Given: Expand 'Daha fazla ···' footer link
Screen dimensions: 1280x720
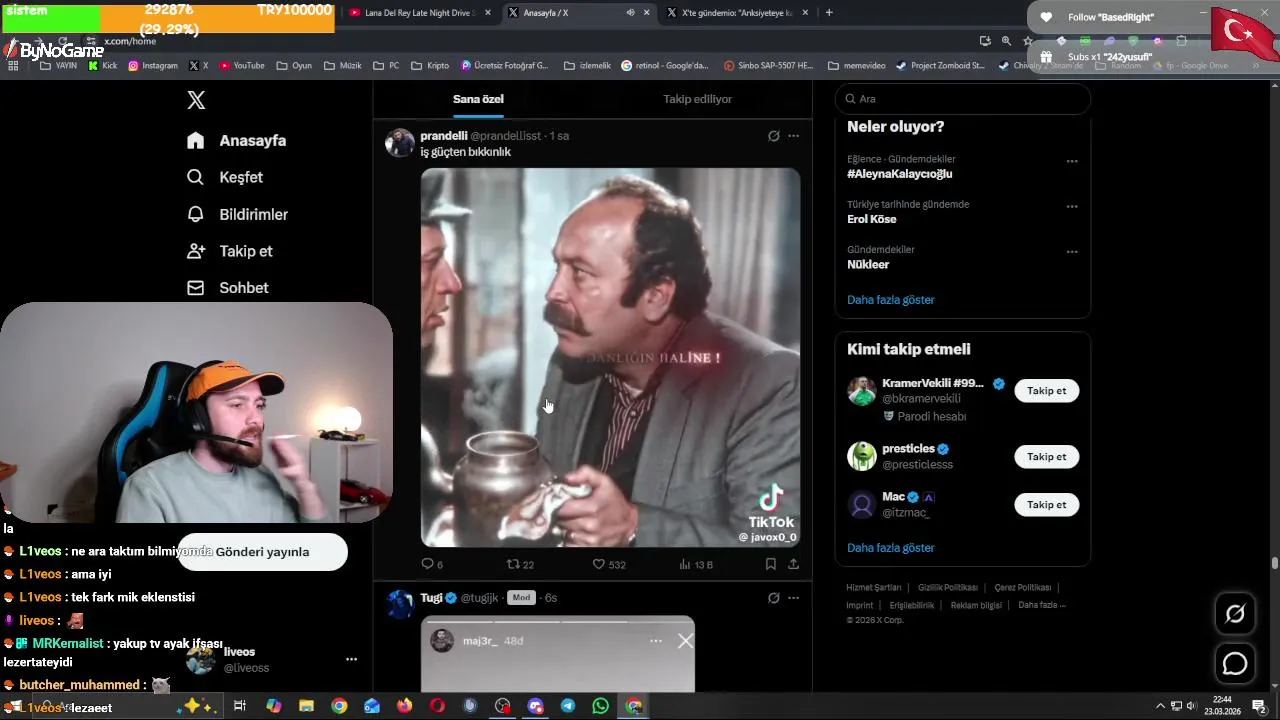Looking at the screenshot, I should point(1042,605).
